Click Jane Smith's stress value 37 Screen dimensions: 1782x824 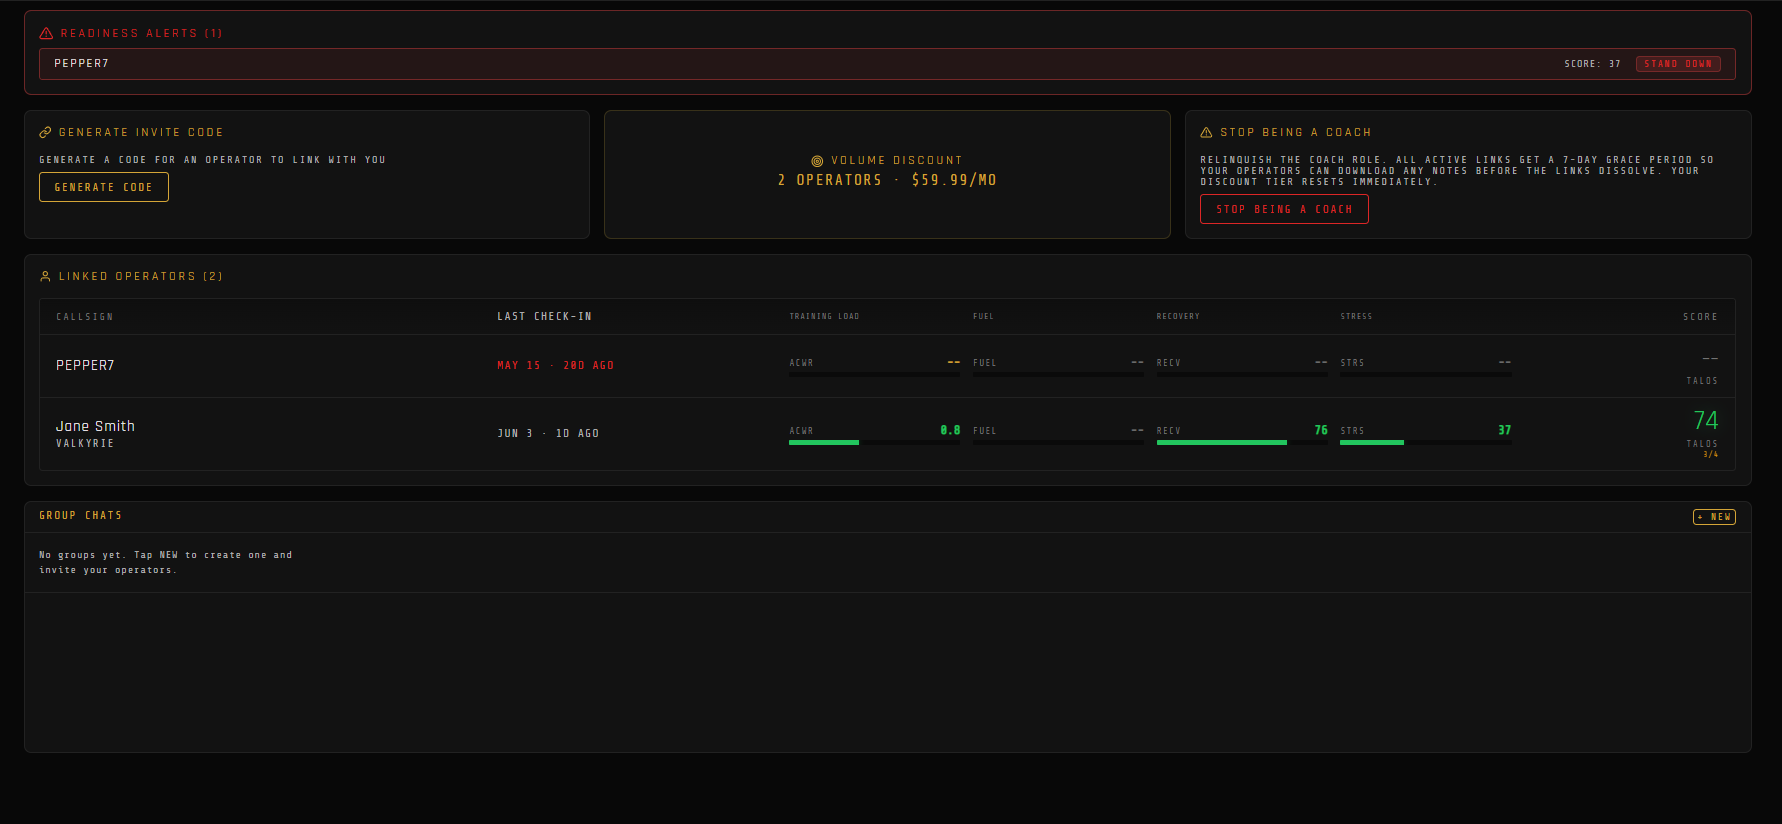click(1505, 430)
